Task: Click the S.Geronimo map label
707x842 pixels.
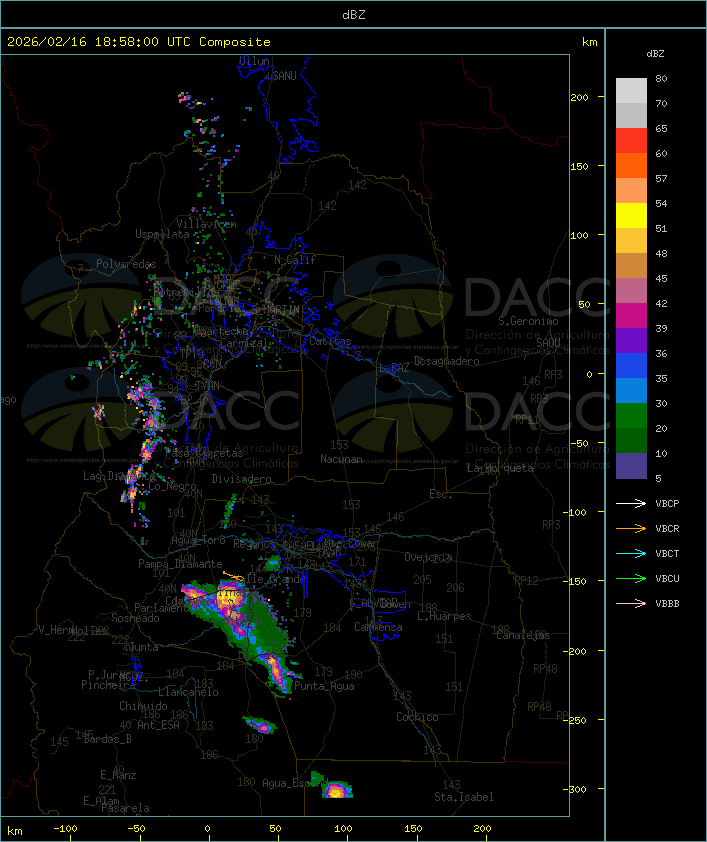Action: tap(528, 321)
